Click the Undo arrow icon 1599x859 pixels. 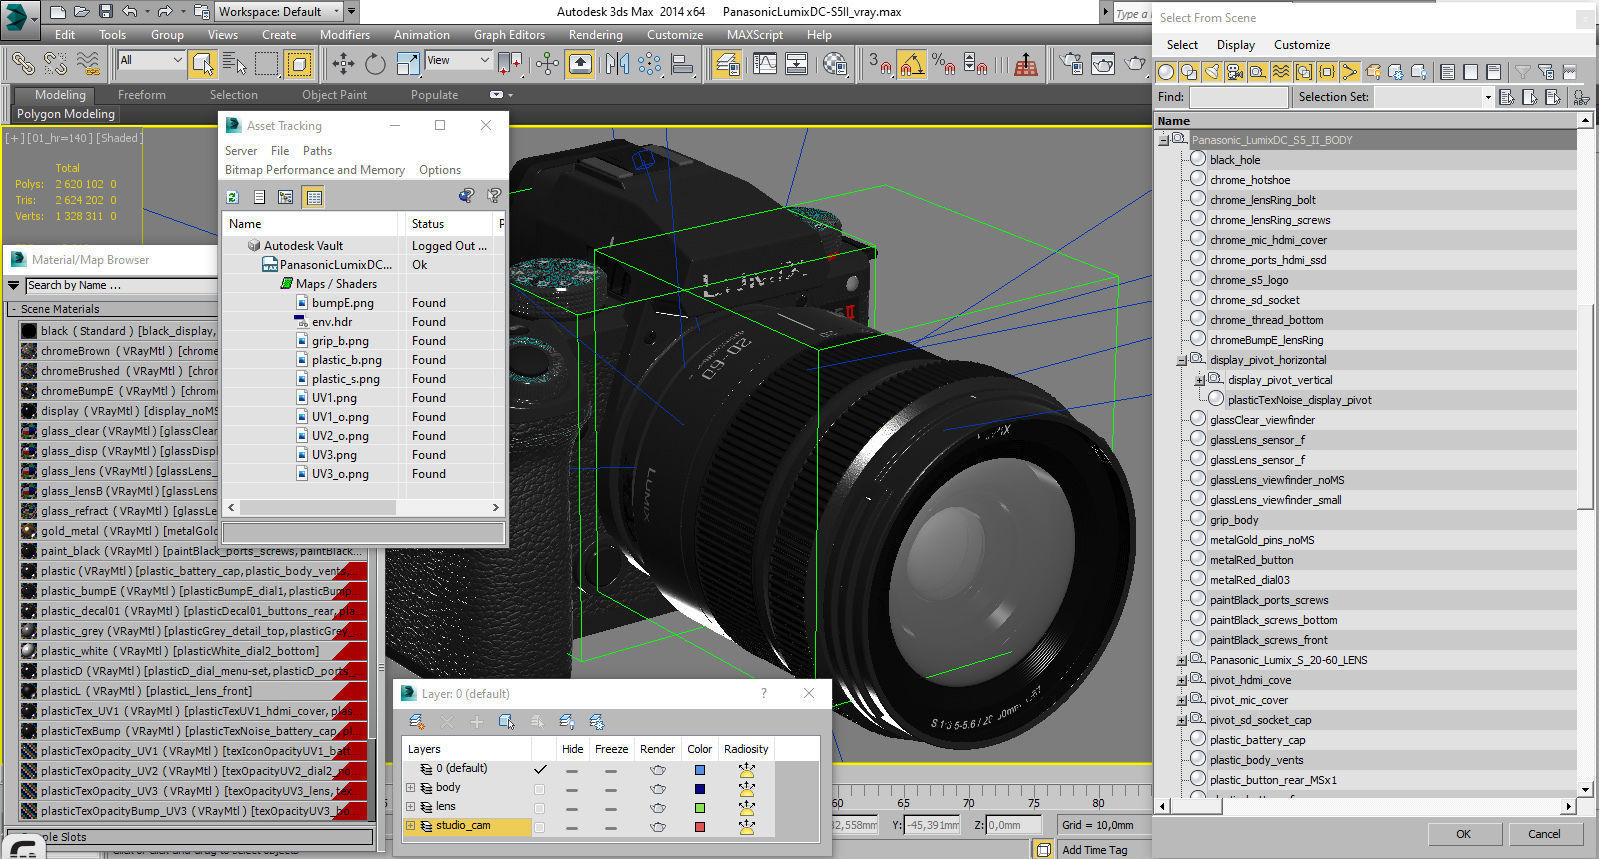[130, 12]
